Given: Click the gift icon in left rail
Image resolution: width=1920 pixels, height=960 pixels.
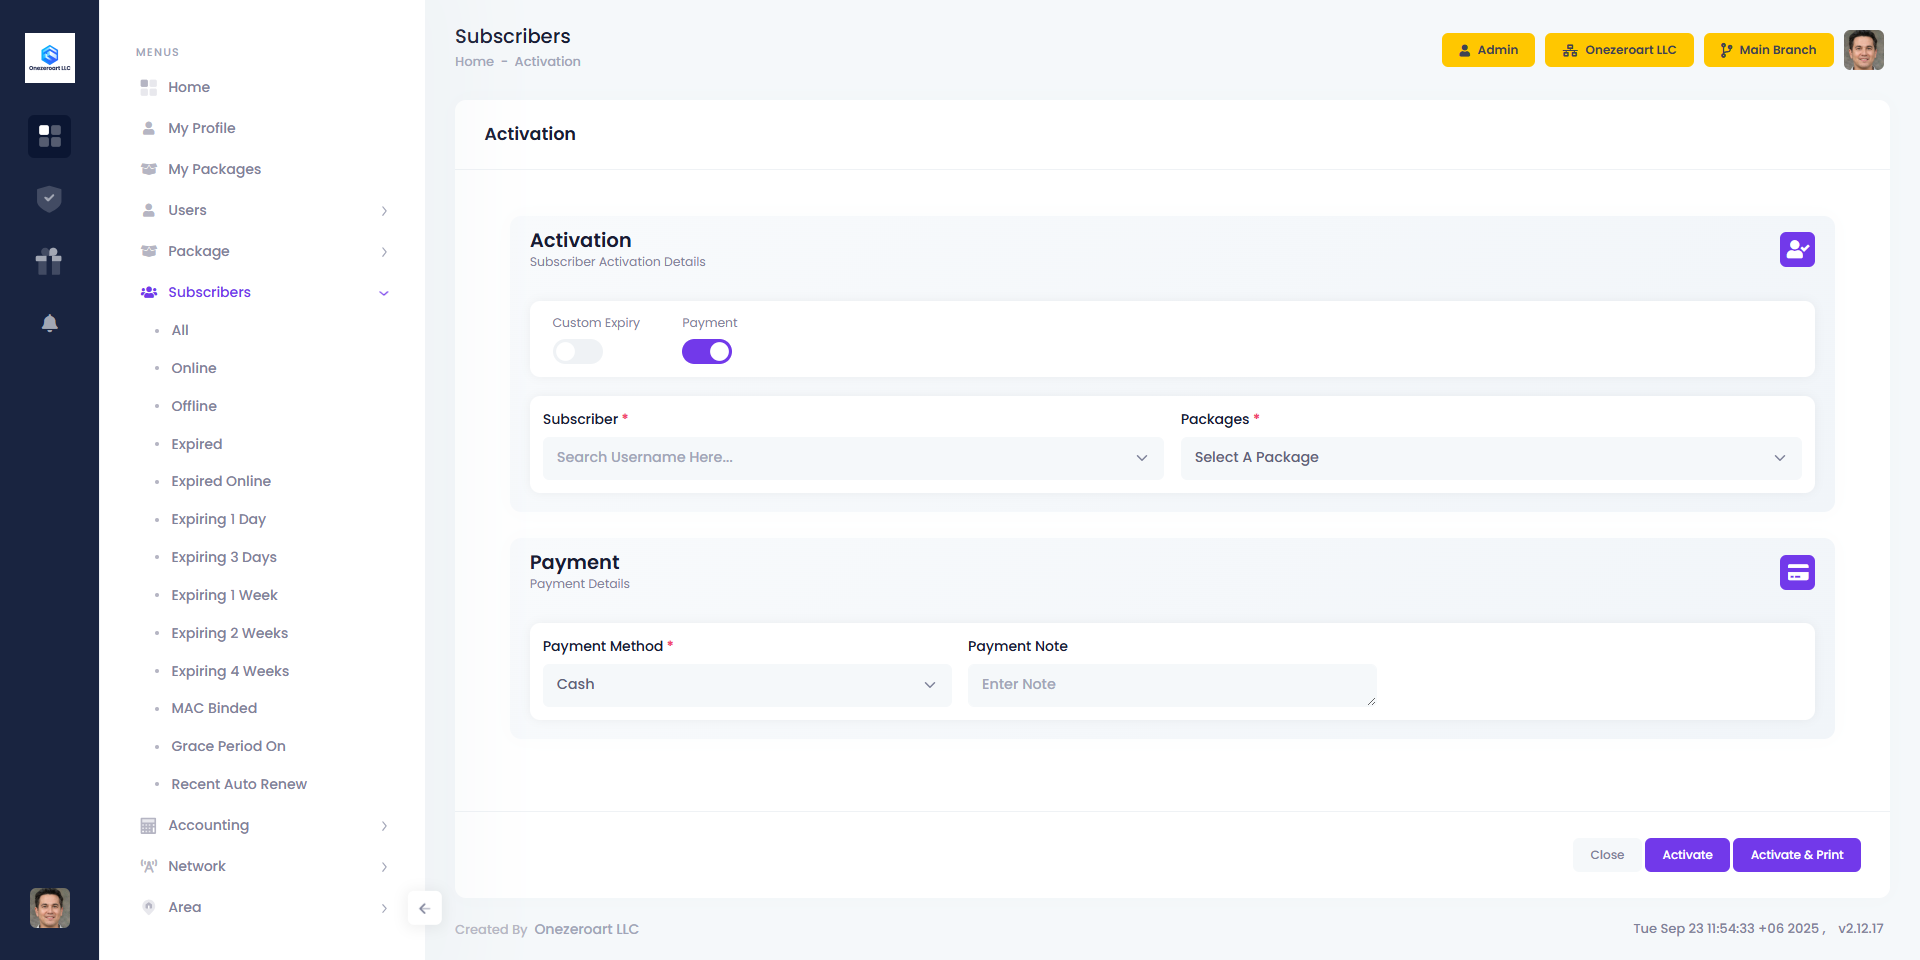Looking at the screenshot, I should (49, 261).
